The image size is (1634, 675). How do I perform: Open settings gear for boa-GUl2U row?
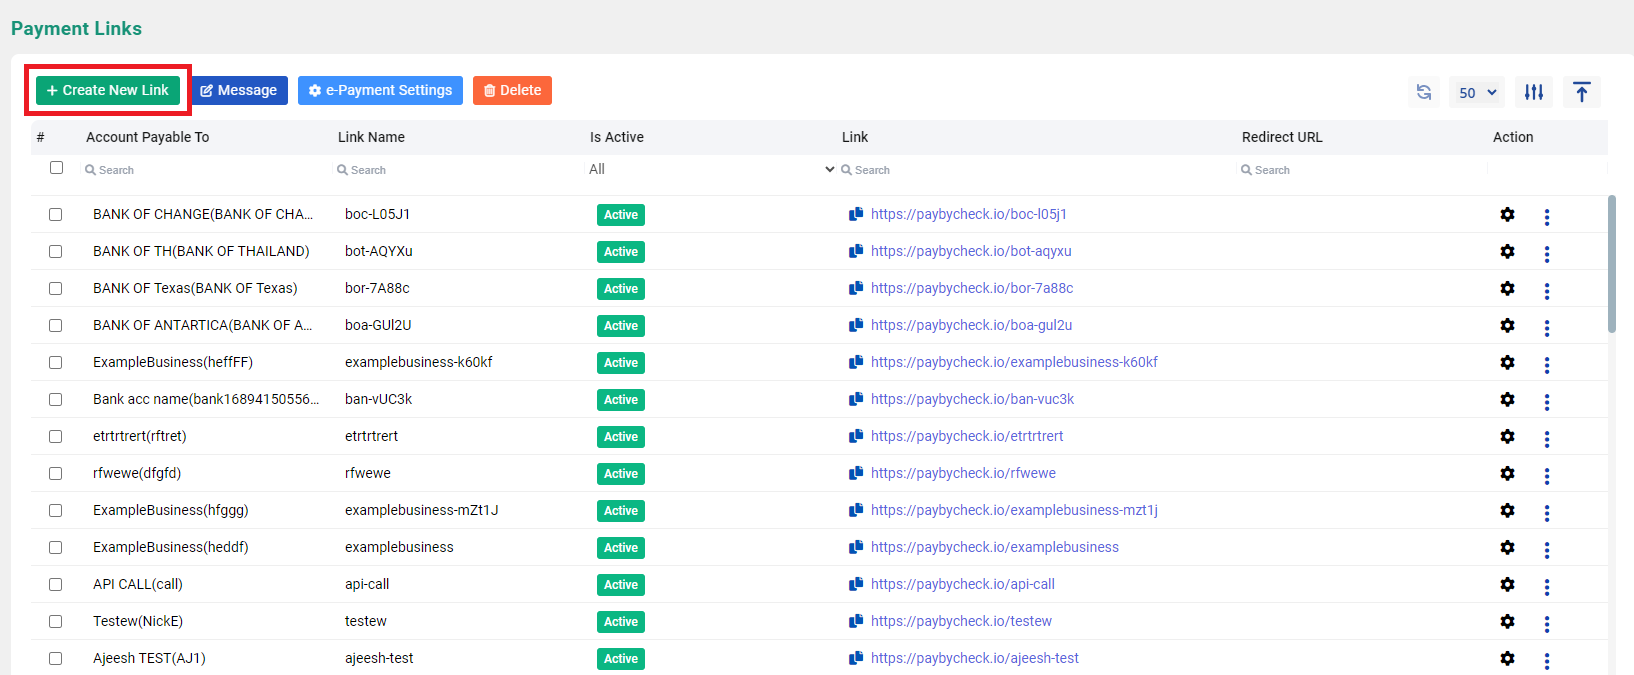click(x=1507, y=325)
